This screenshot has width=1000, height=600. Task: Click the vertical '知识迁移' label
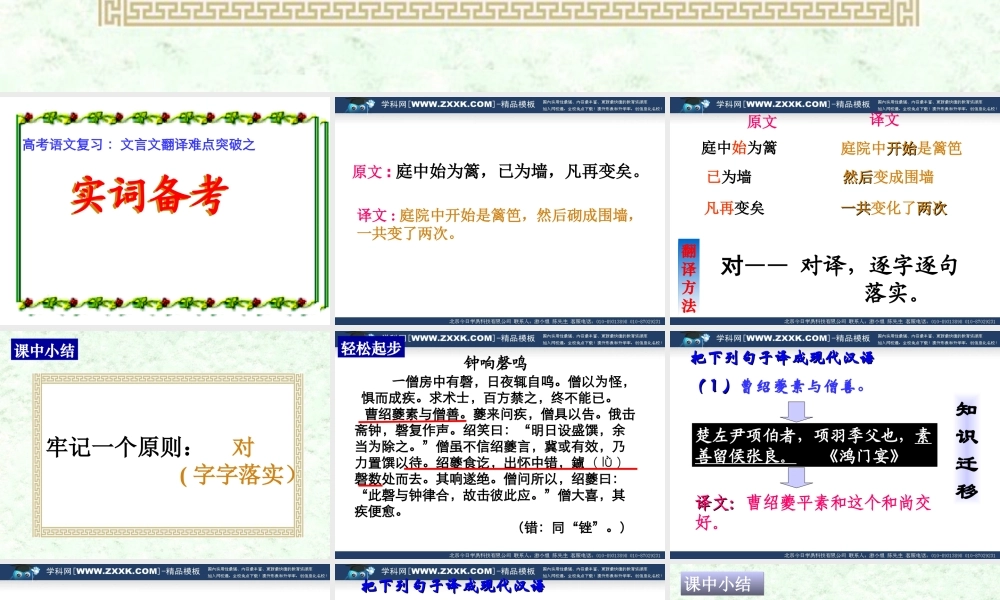[966, 450]
